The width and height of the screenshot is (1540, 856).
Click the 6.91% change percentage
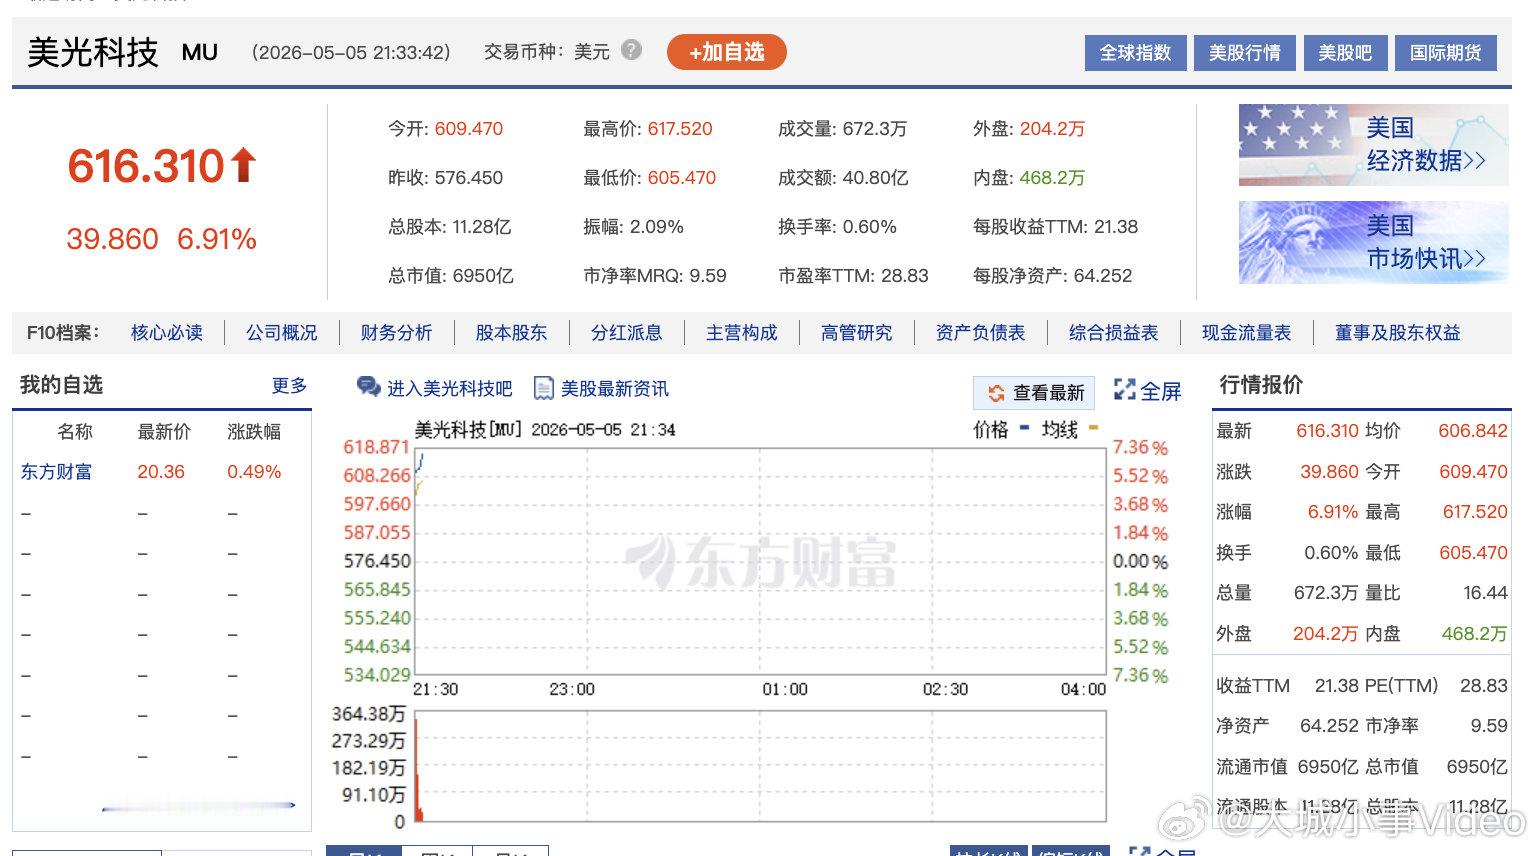(217, 239)
